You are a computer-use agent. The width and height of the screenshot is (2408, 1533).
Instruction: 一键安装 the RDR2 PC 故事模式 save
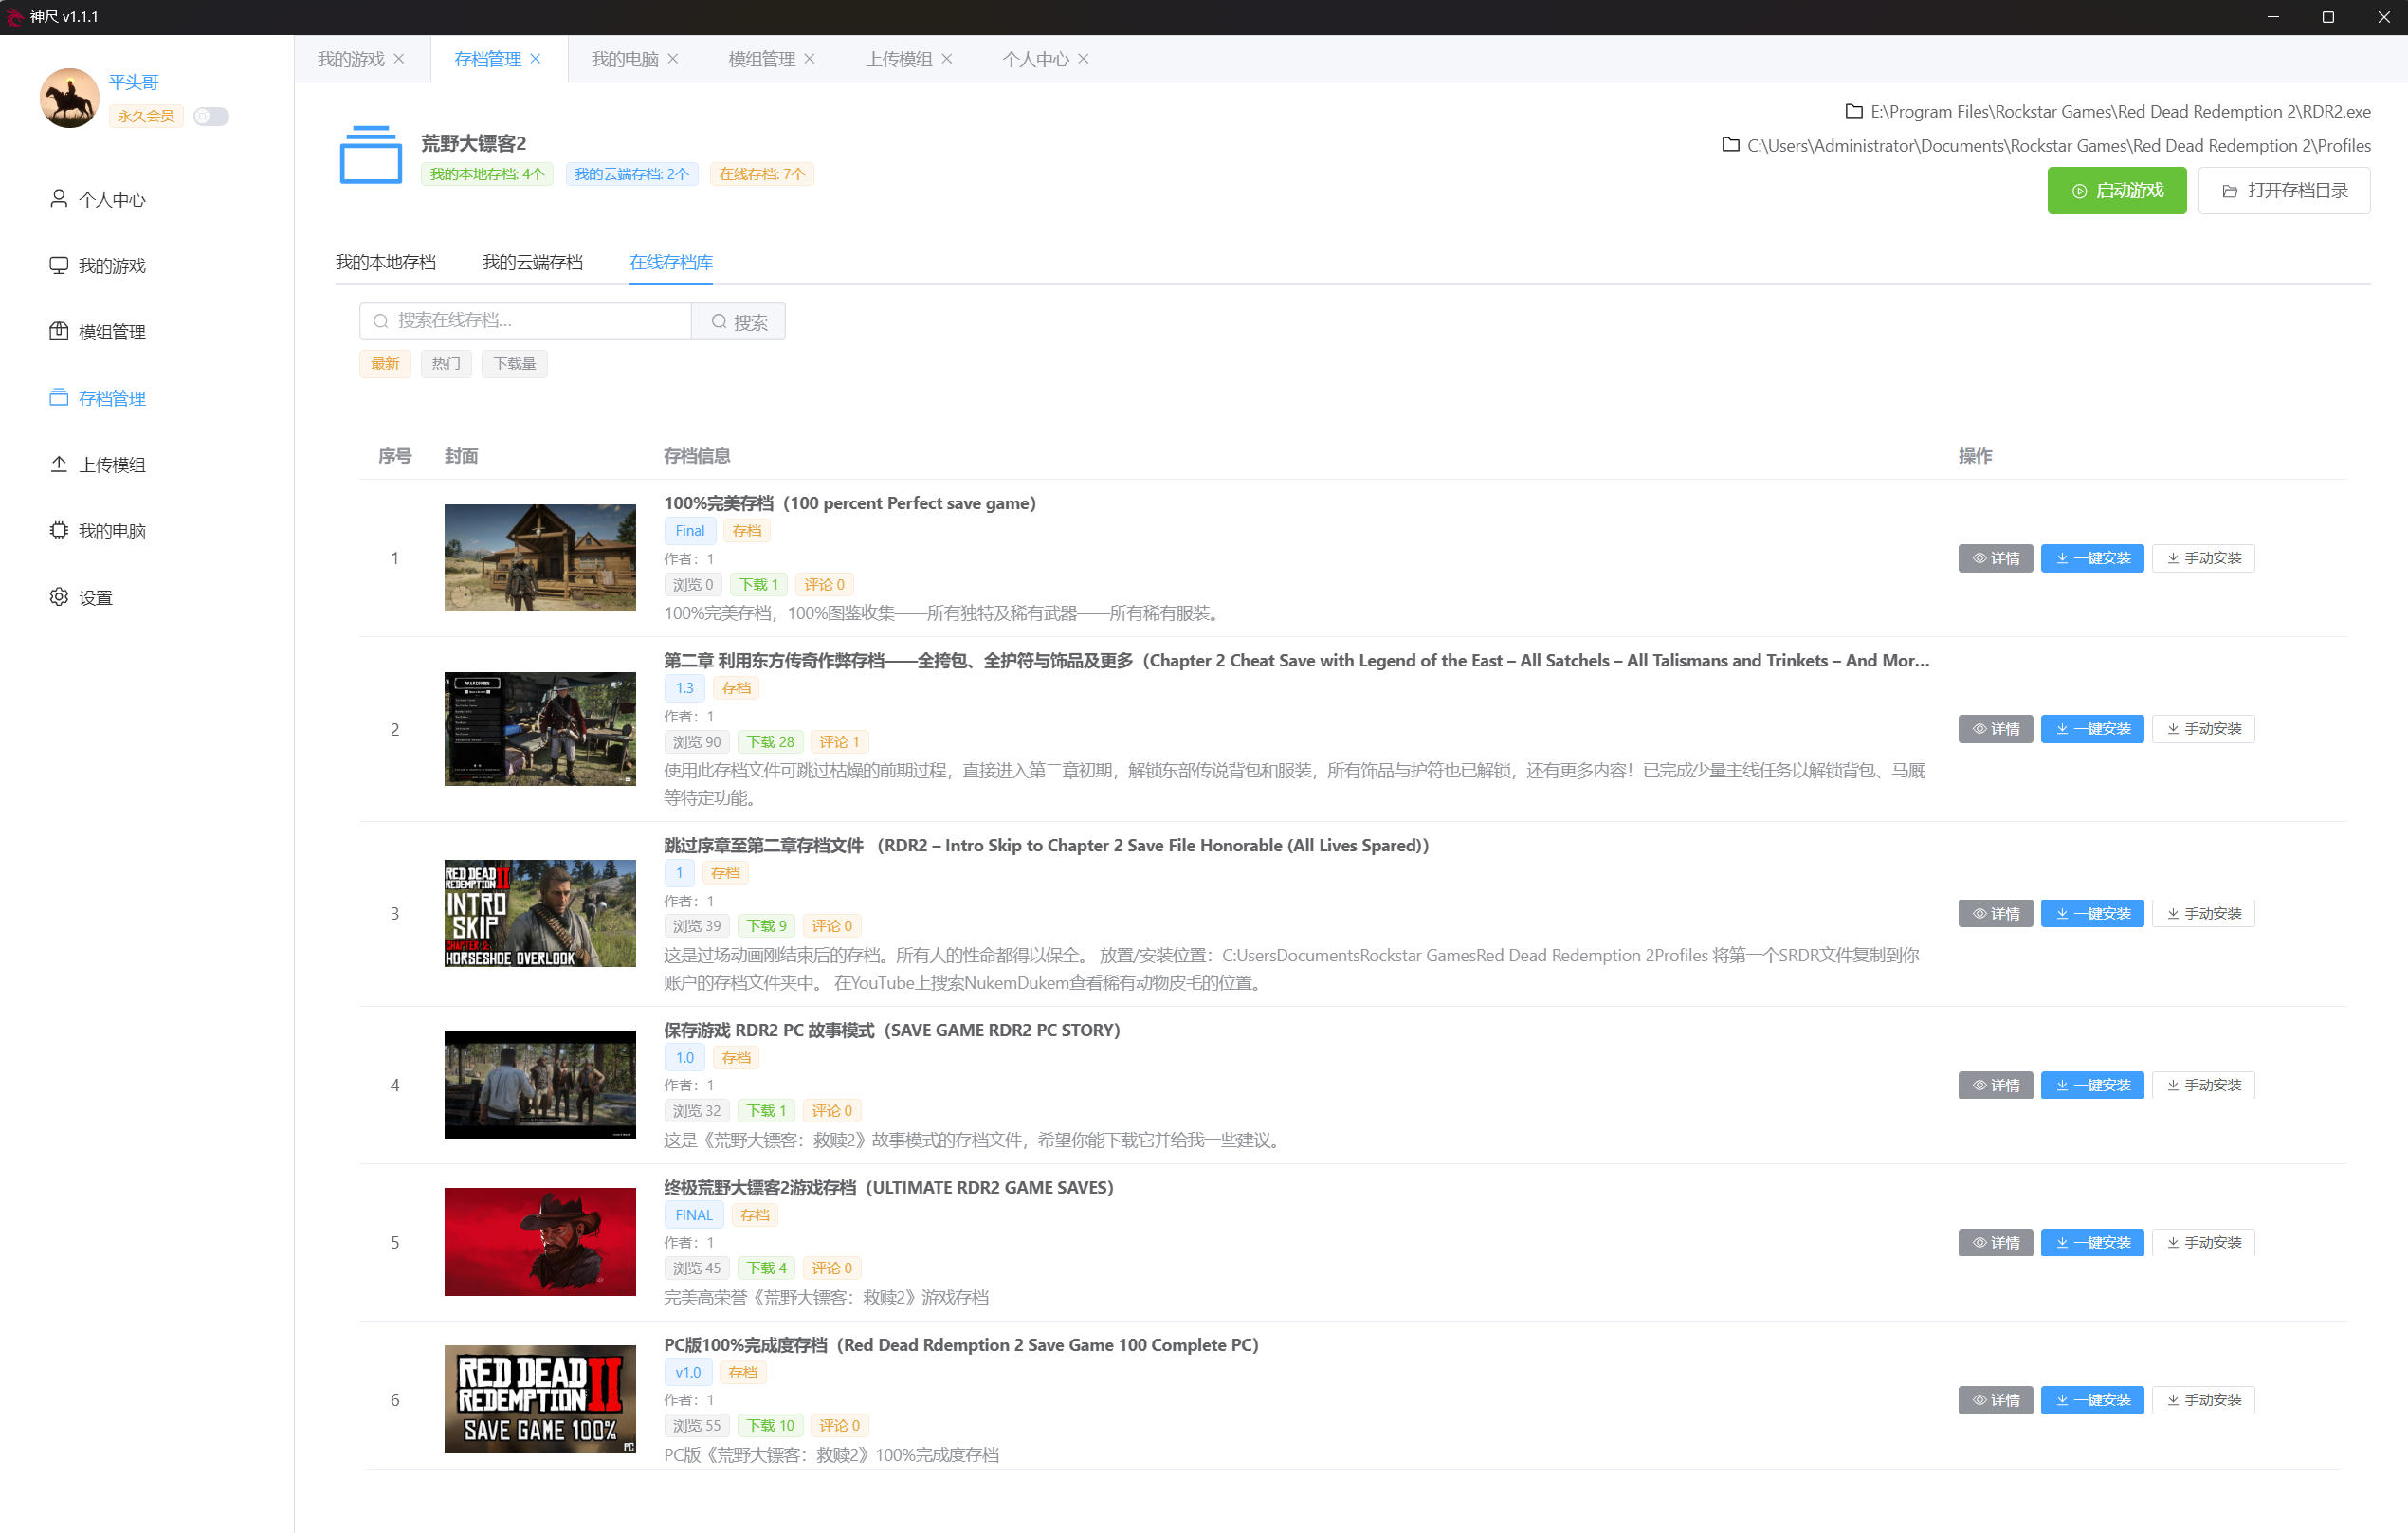(x=2093, y=1085)
